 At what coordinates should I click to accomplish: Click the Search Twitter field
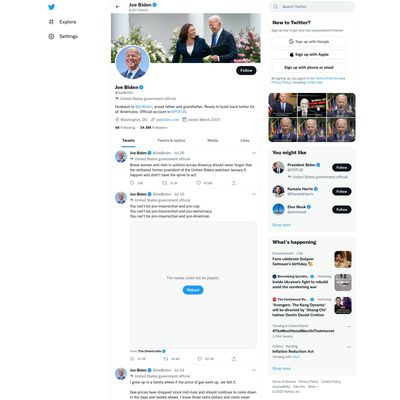(x=312, y=7)
